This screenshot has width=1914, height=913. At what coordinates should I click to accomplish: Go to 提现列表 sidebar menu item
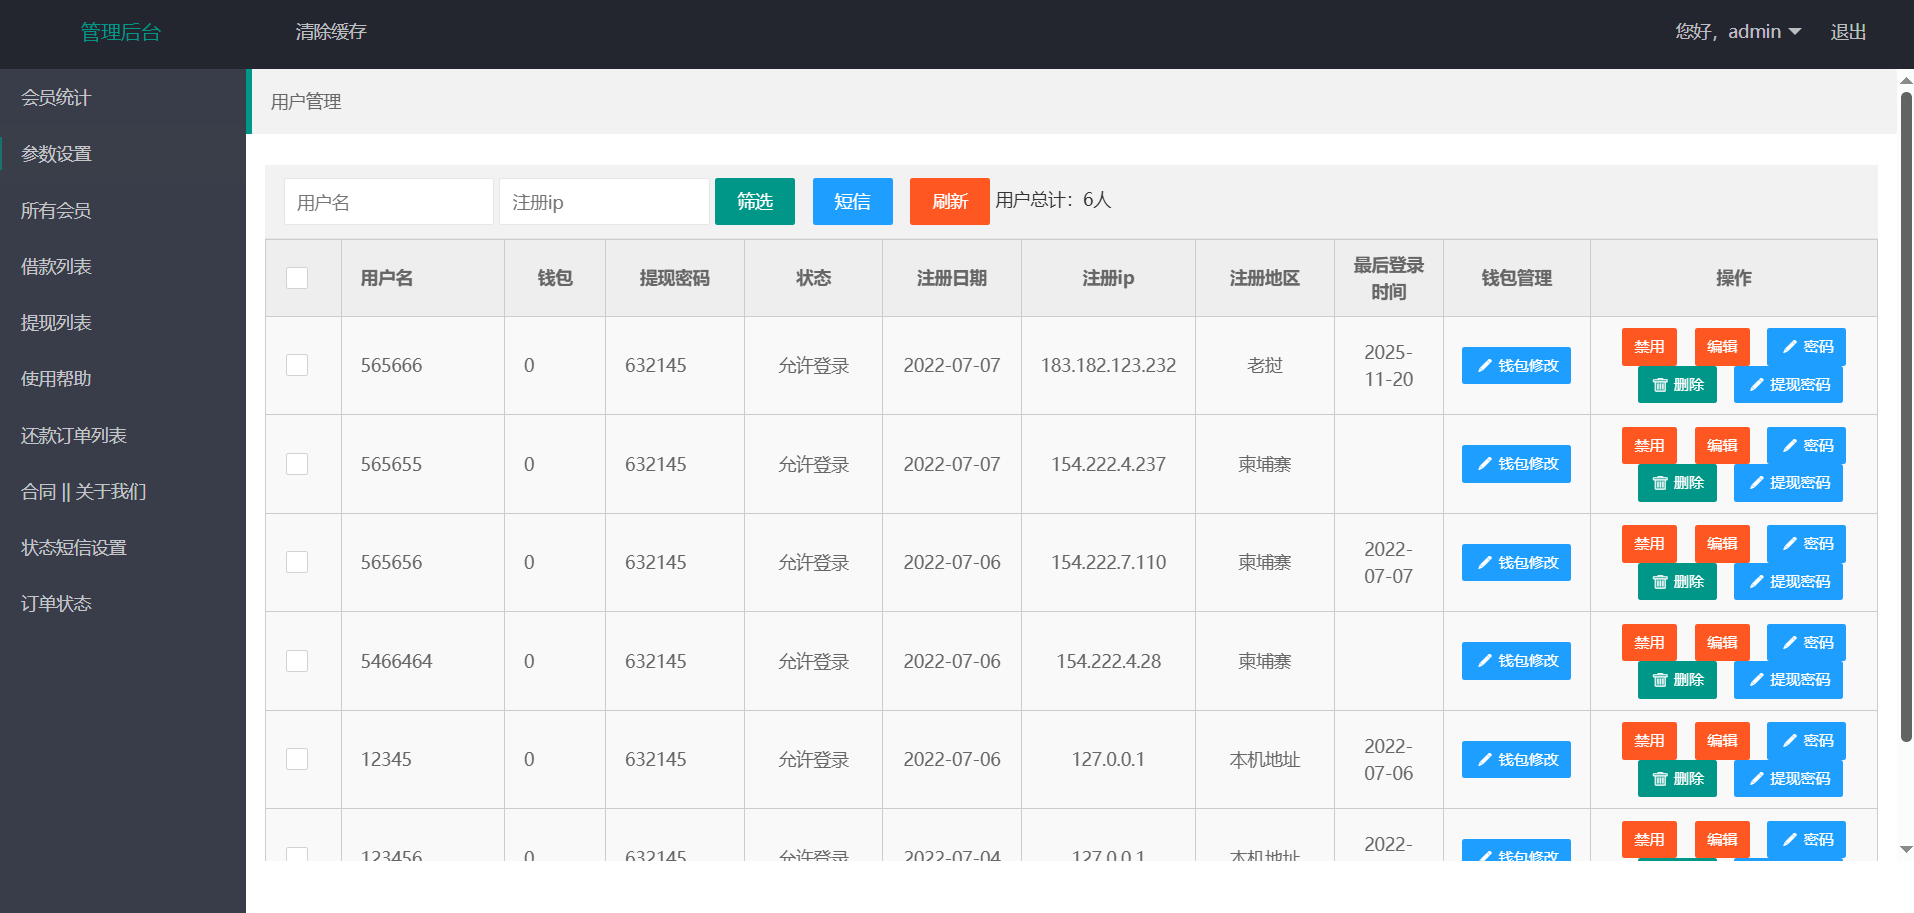(x=56, y=323)
